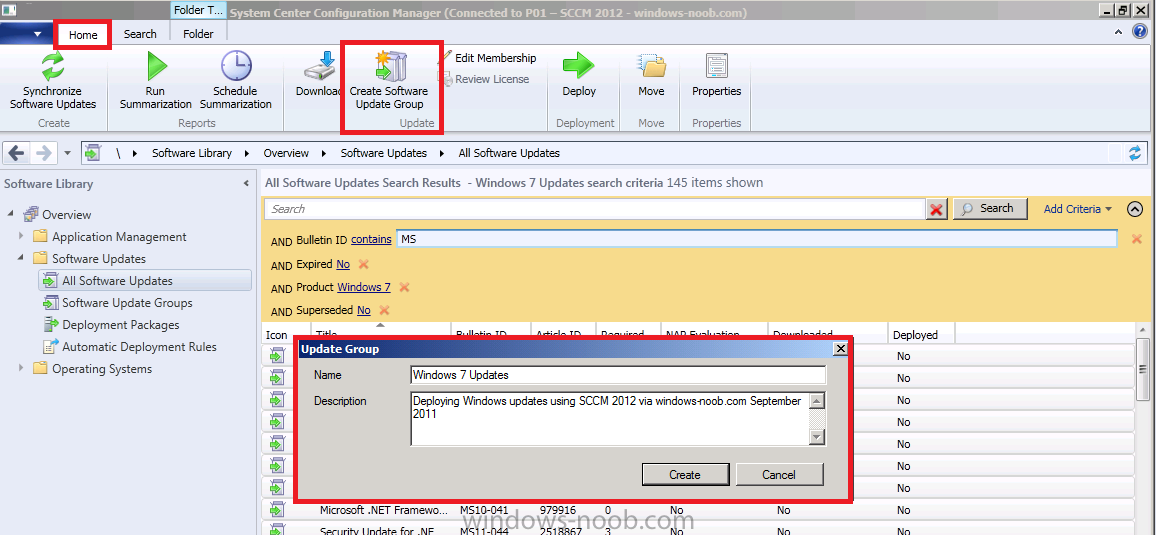Remove the Expired criterion
The width and height of the screenshot is (1156, 535).
pyautogui.click(x=363, y=264)
